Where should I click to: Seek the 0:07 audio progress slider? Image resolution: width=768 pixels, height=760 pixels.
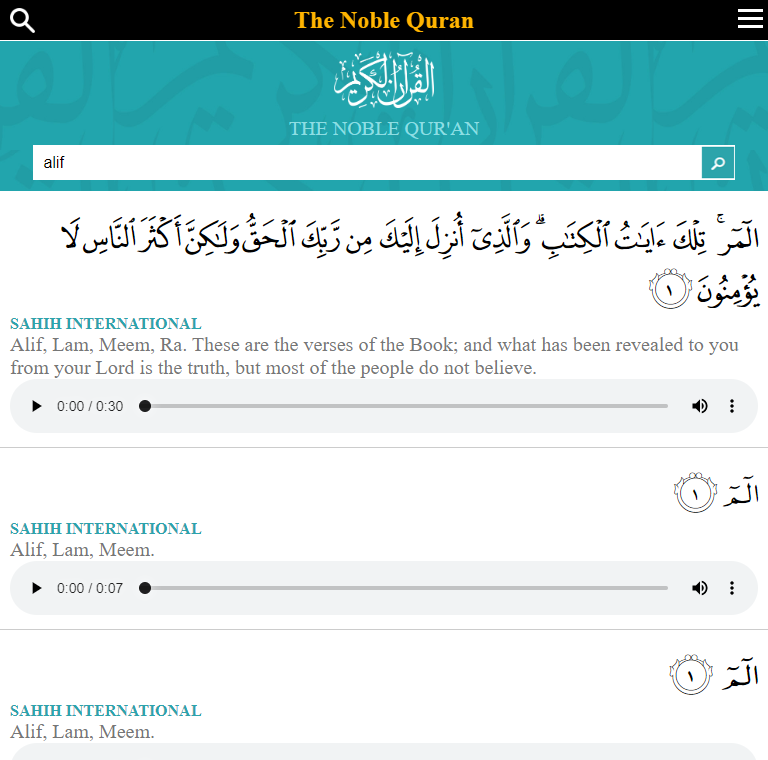coord(406,588)
